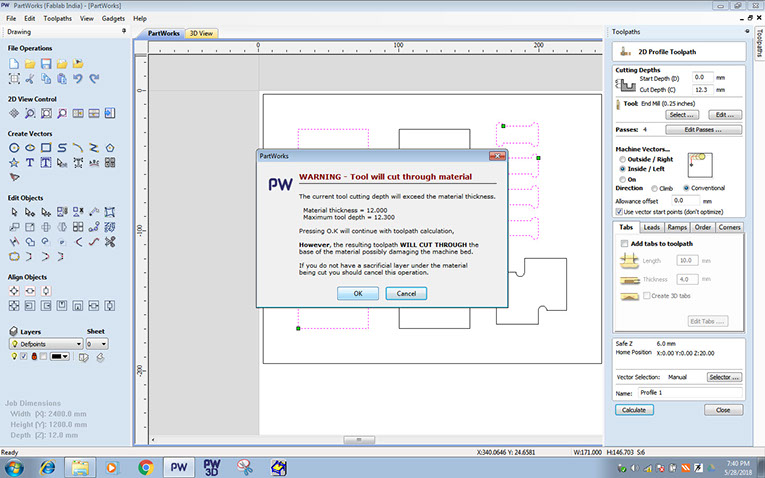Click the toolpath Name field
Viewport: 765px width, 478px height.
[x=690, y=393]
